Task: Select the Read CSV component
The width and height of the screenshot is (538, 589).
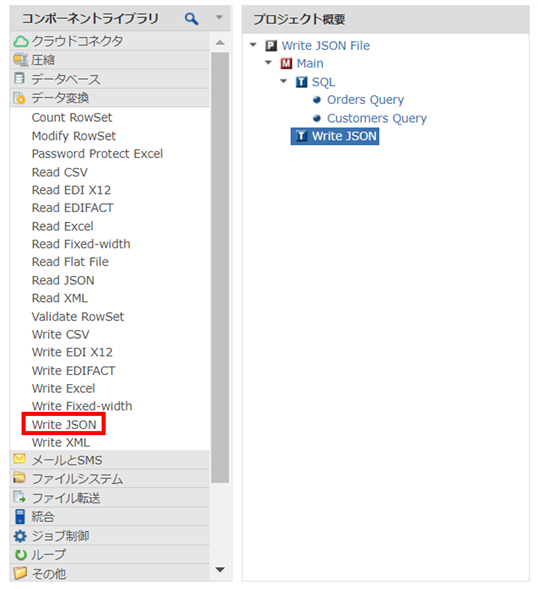Action: (x=59, y=172)
